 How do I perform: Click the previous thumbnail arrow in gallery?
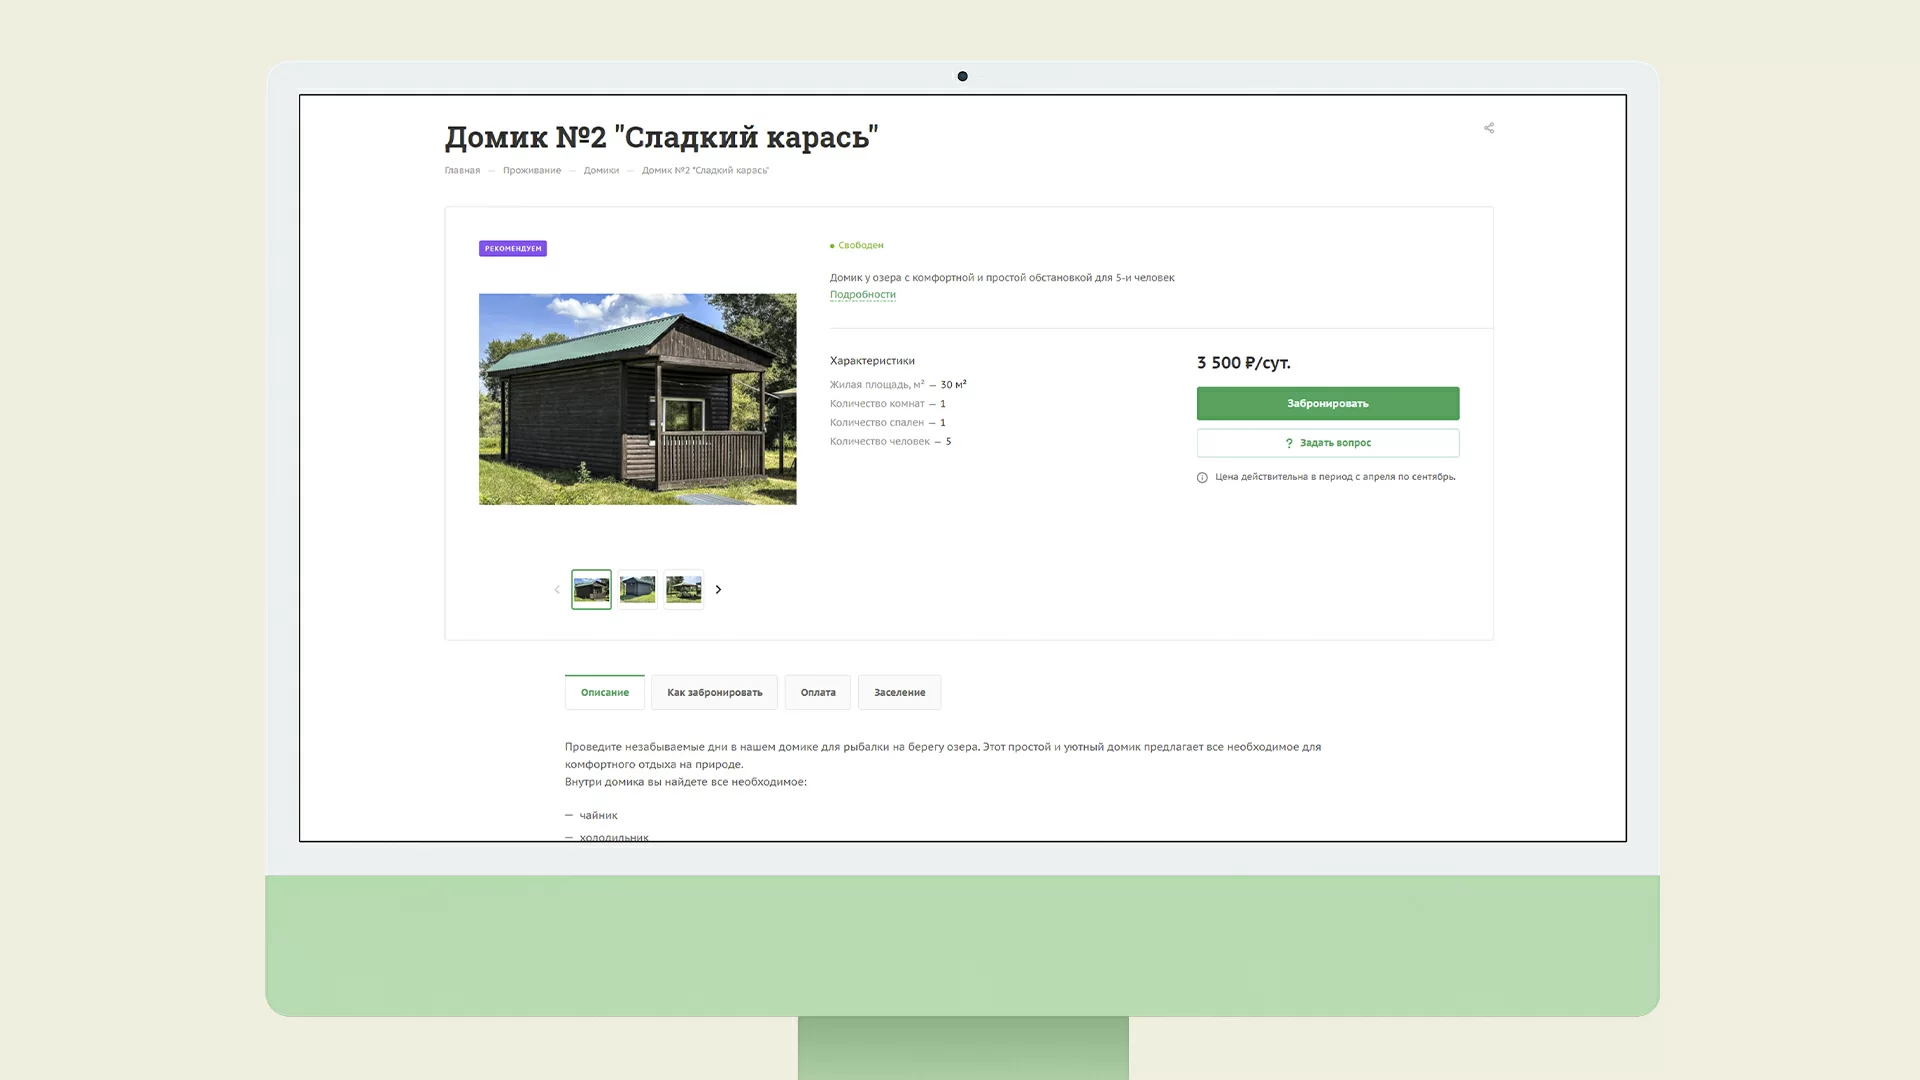(x=557, y=590)
